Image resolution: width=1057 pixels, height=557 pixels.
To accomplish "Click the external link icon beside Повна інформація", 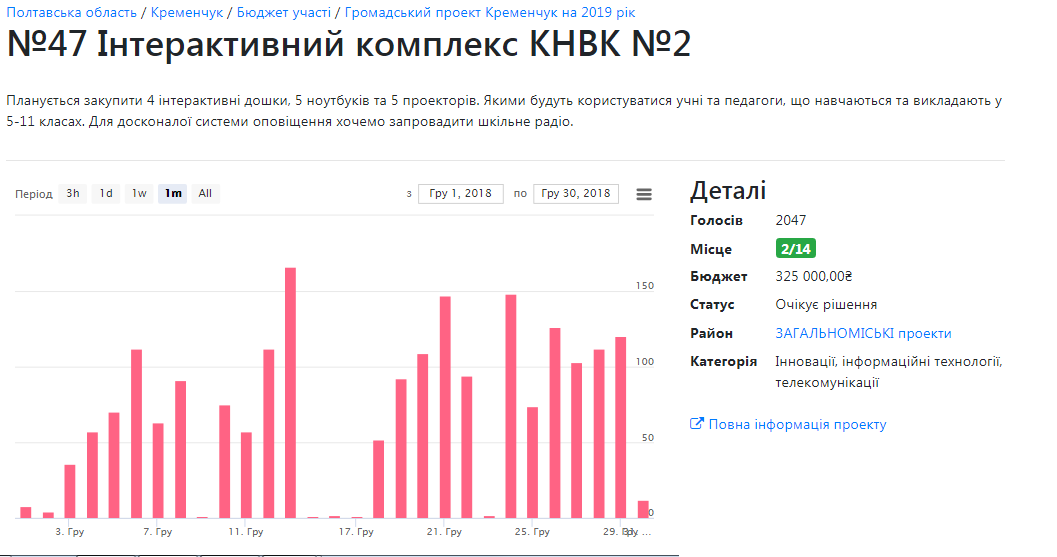I will [x=697, y=424].
